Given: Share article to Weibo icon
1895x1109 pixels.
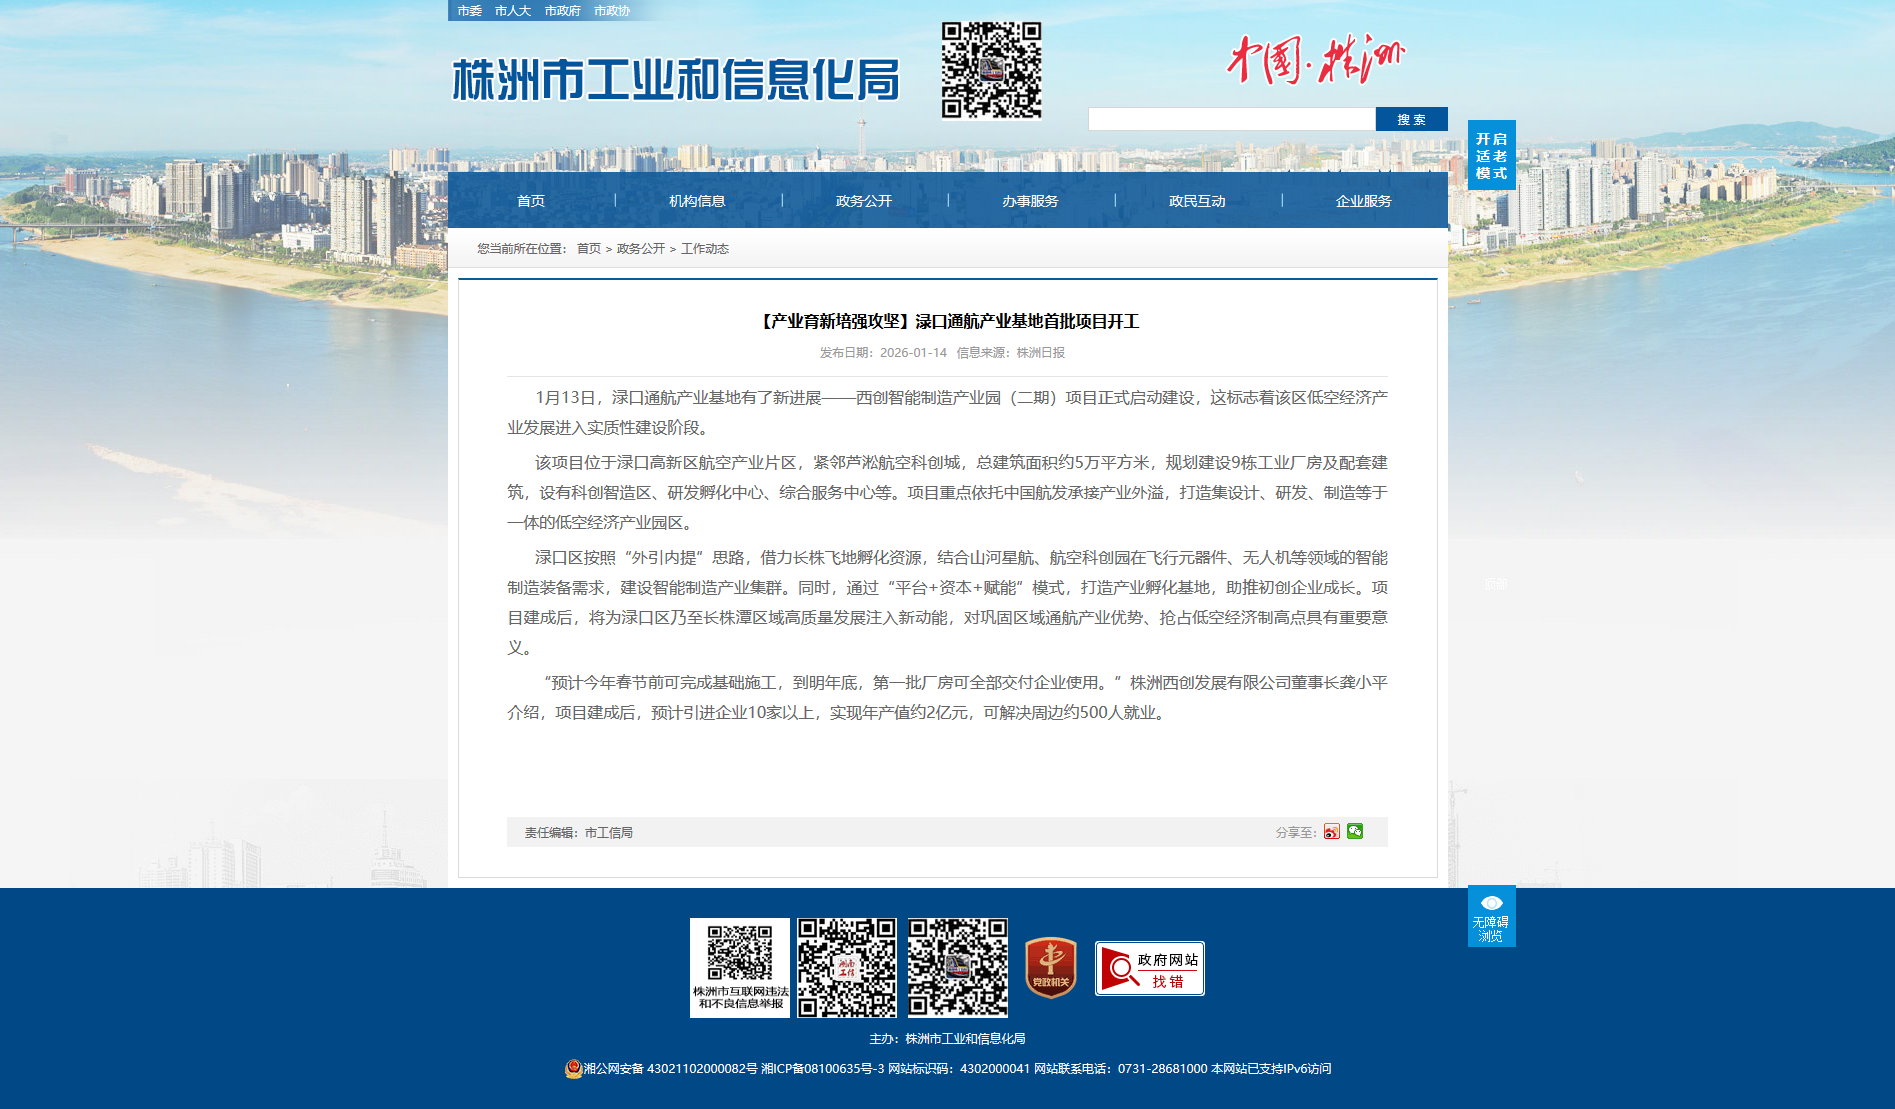Looking at the screenshot, I should 1331,832.
